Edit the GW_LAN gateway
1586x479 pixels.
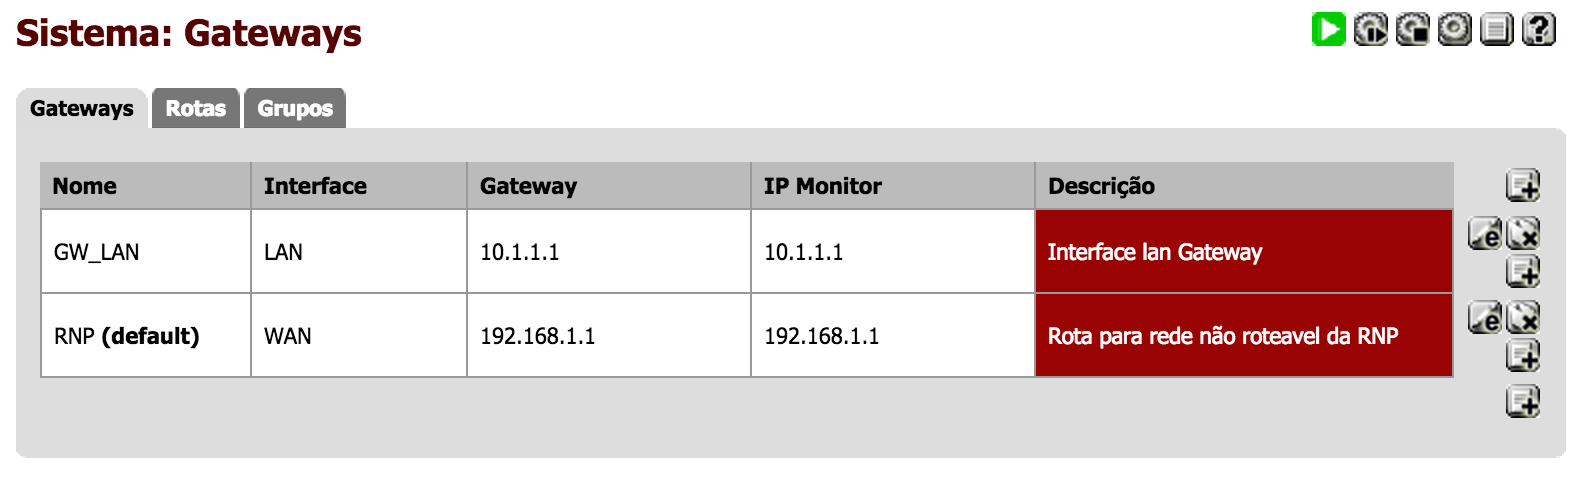[1485, 234]
